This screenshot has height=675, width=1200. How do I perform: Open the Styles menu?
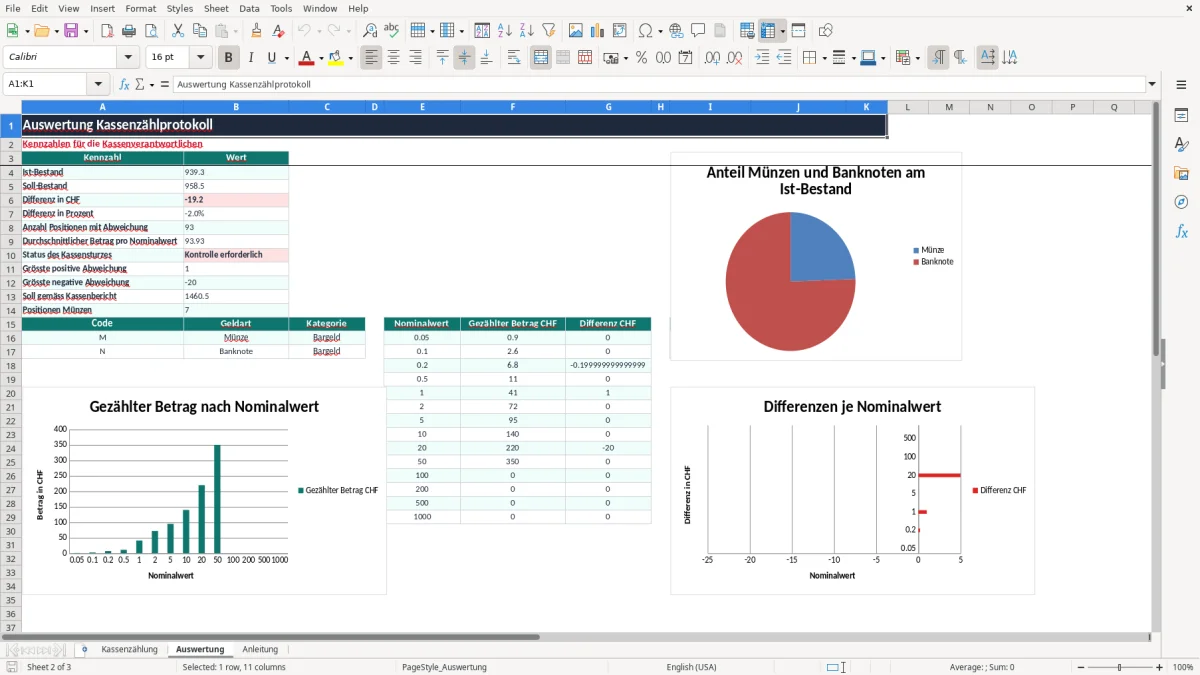click(180, 8)
